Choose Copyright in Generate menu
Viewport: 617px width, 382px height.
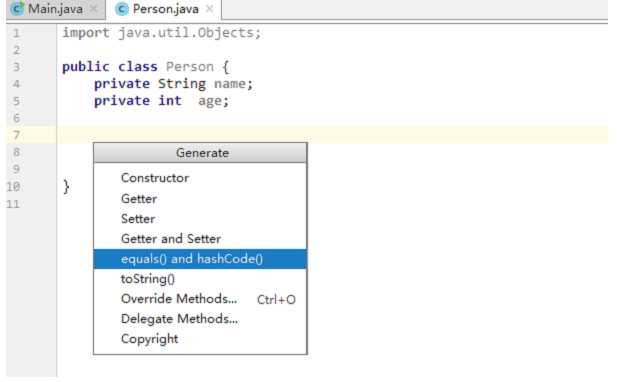[200, 339]
